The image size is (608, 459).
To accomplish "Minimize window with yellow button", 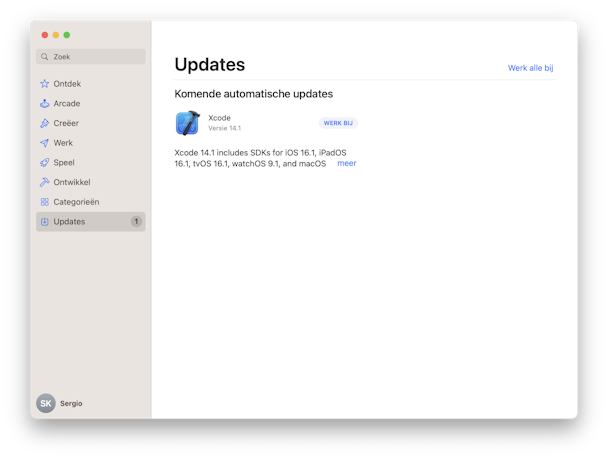I will coord(56,35).
